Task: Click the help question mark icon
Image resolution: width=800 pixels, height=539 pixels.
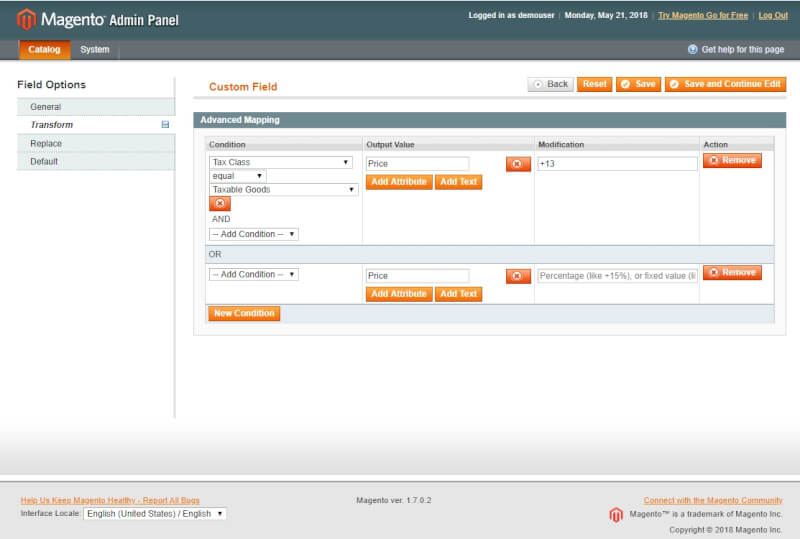Action: click(x=692, y=50)
